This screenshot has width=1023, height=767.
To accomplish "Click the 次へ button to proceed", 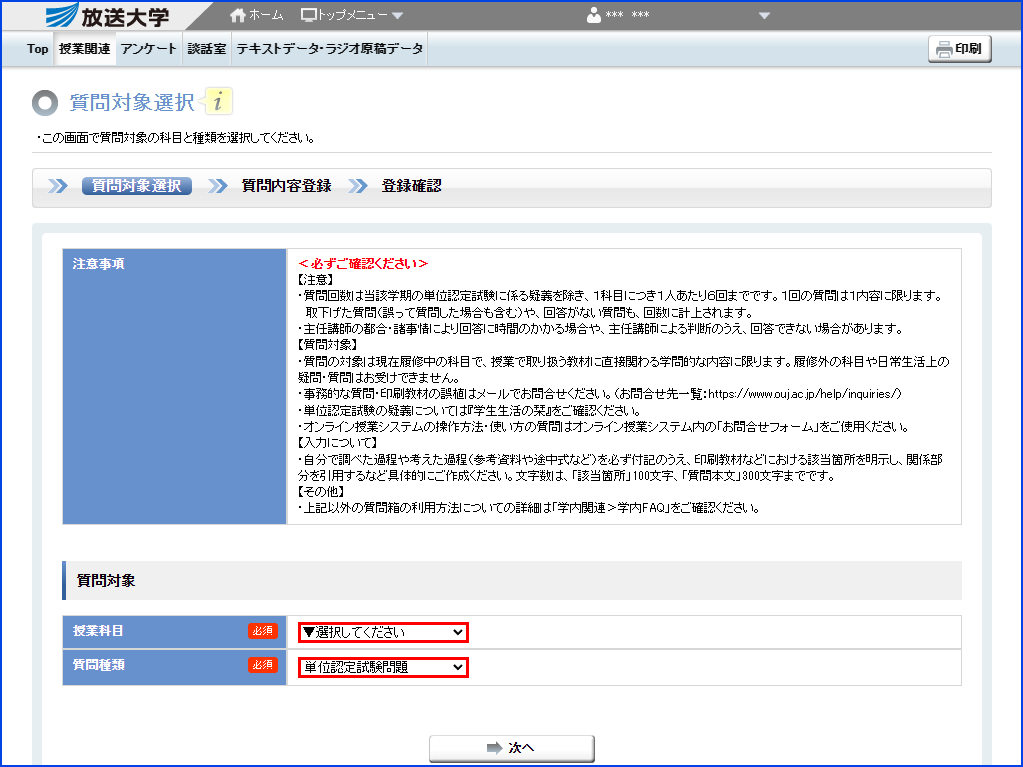I will [511, 747].
